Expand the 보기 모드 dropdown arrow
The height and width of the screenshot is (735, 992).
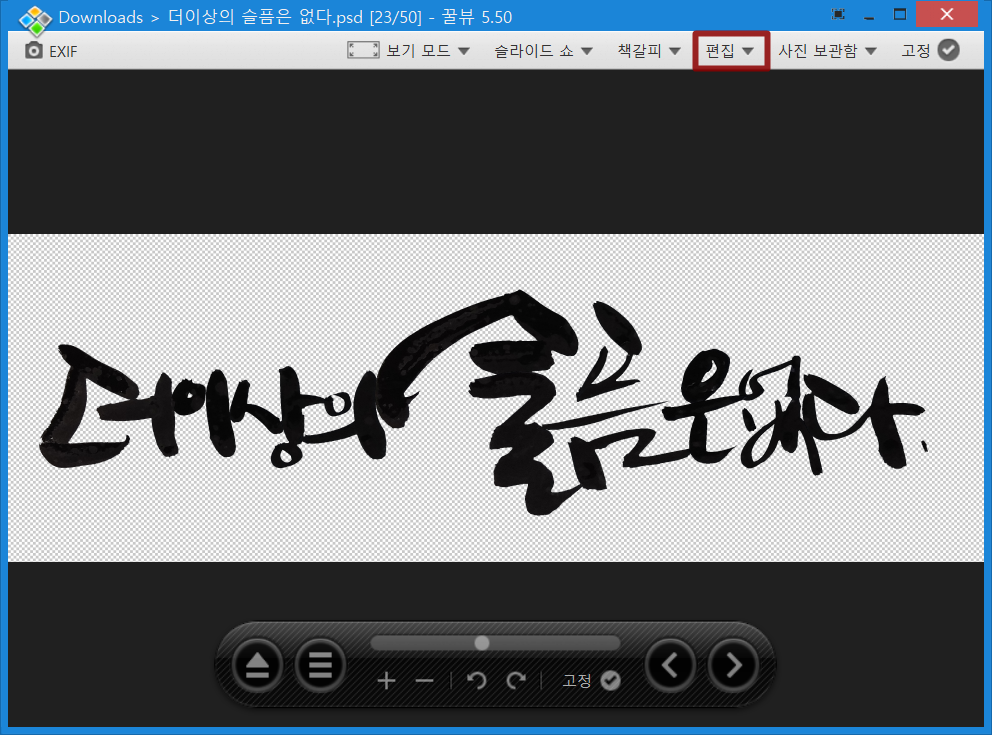click(464, 51)
